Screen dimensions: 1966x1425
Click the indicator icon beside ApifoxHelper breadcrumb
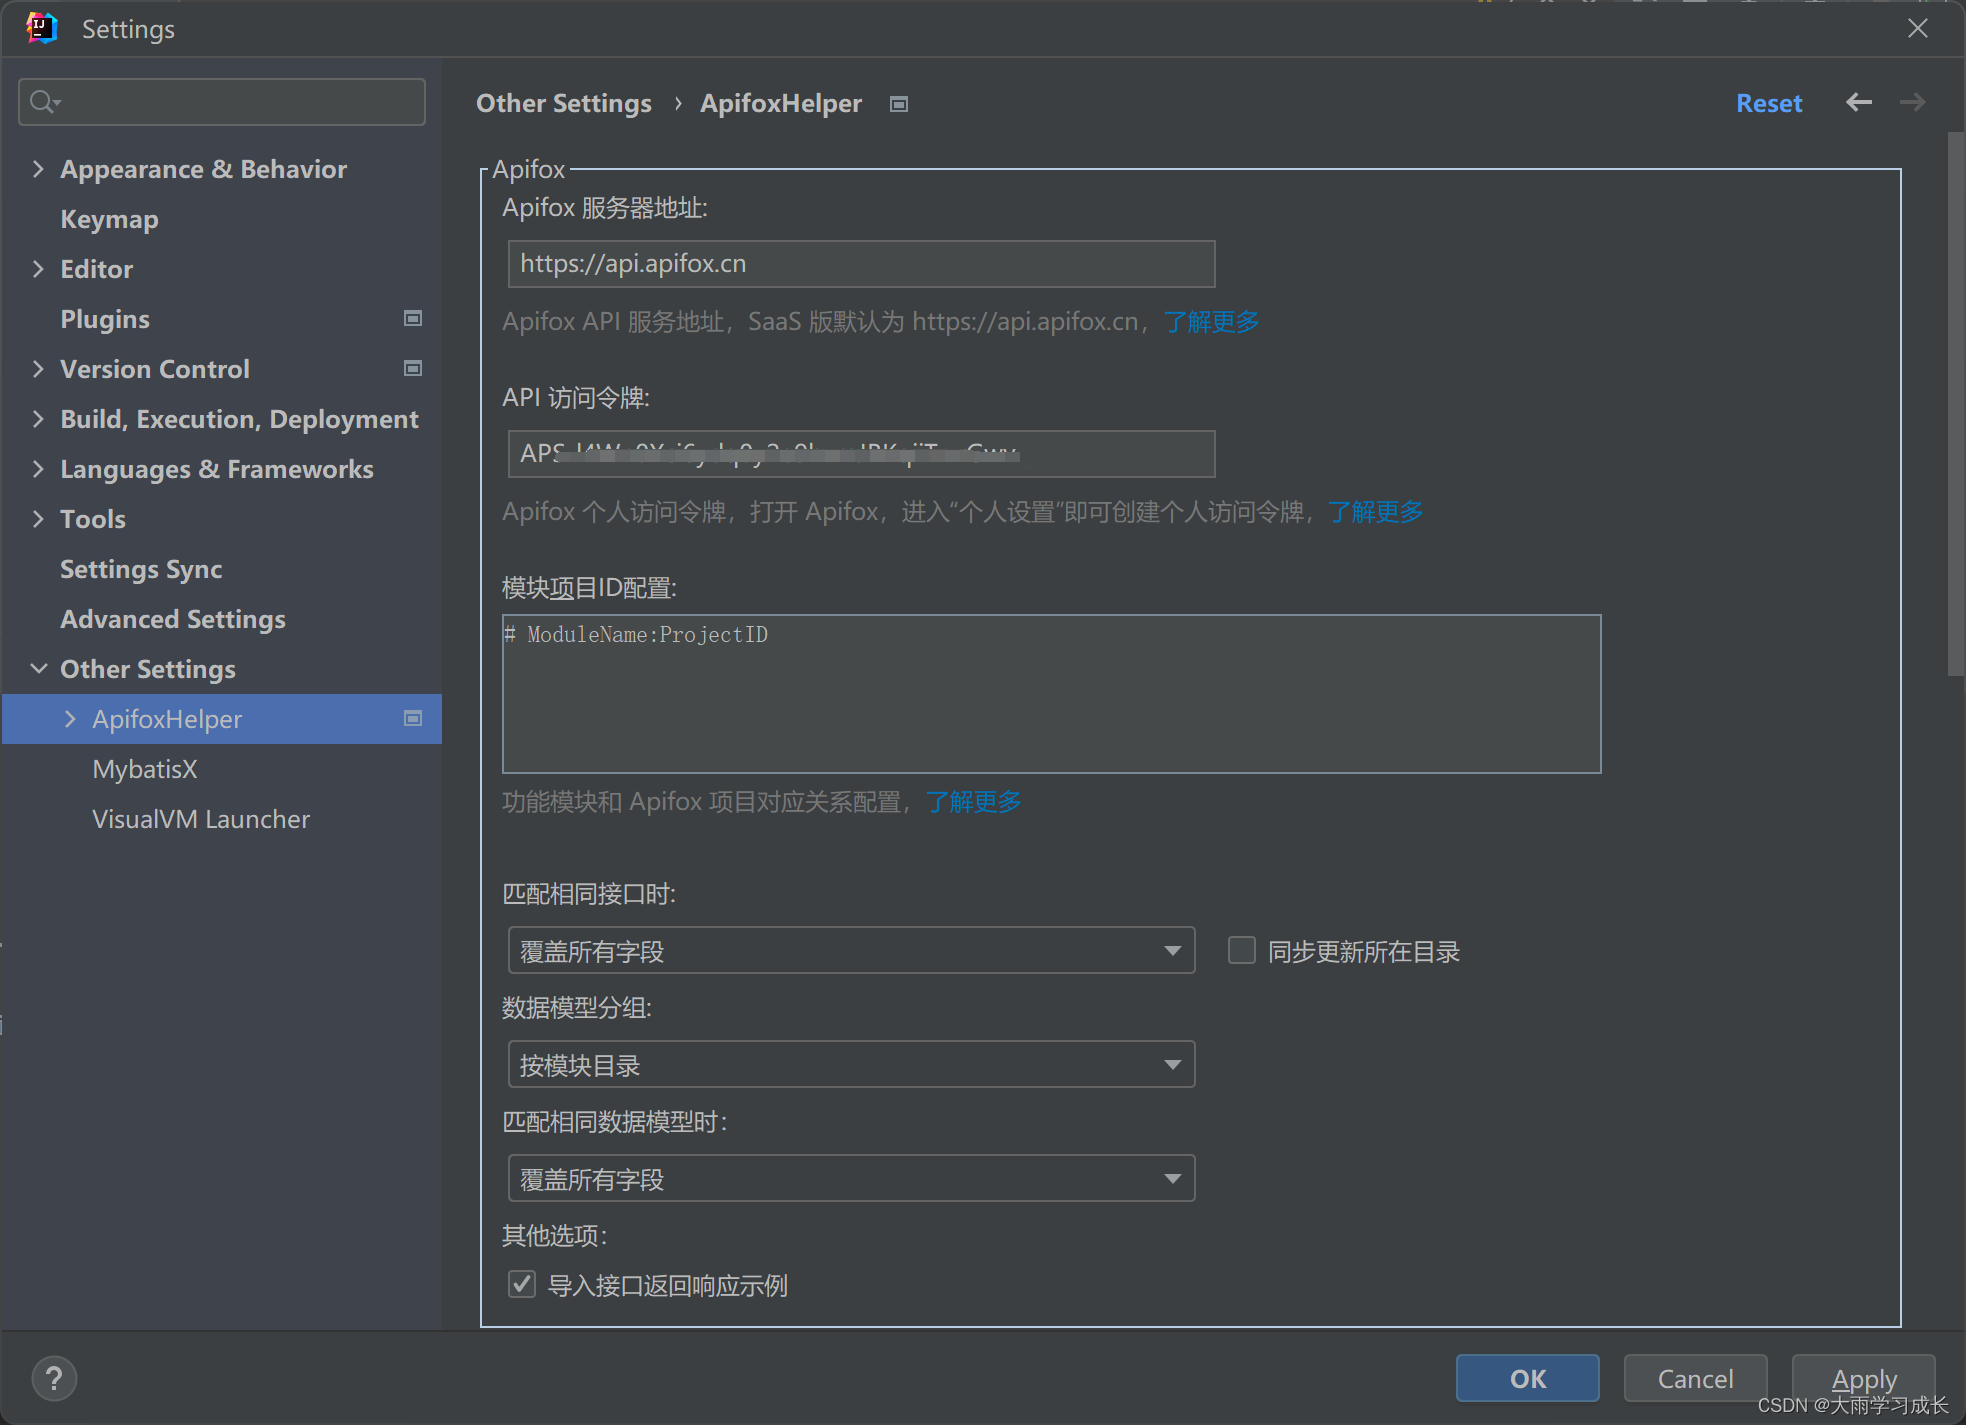tap(898, 104)
